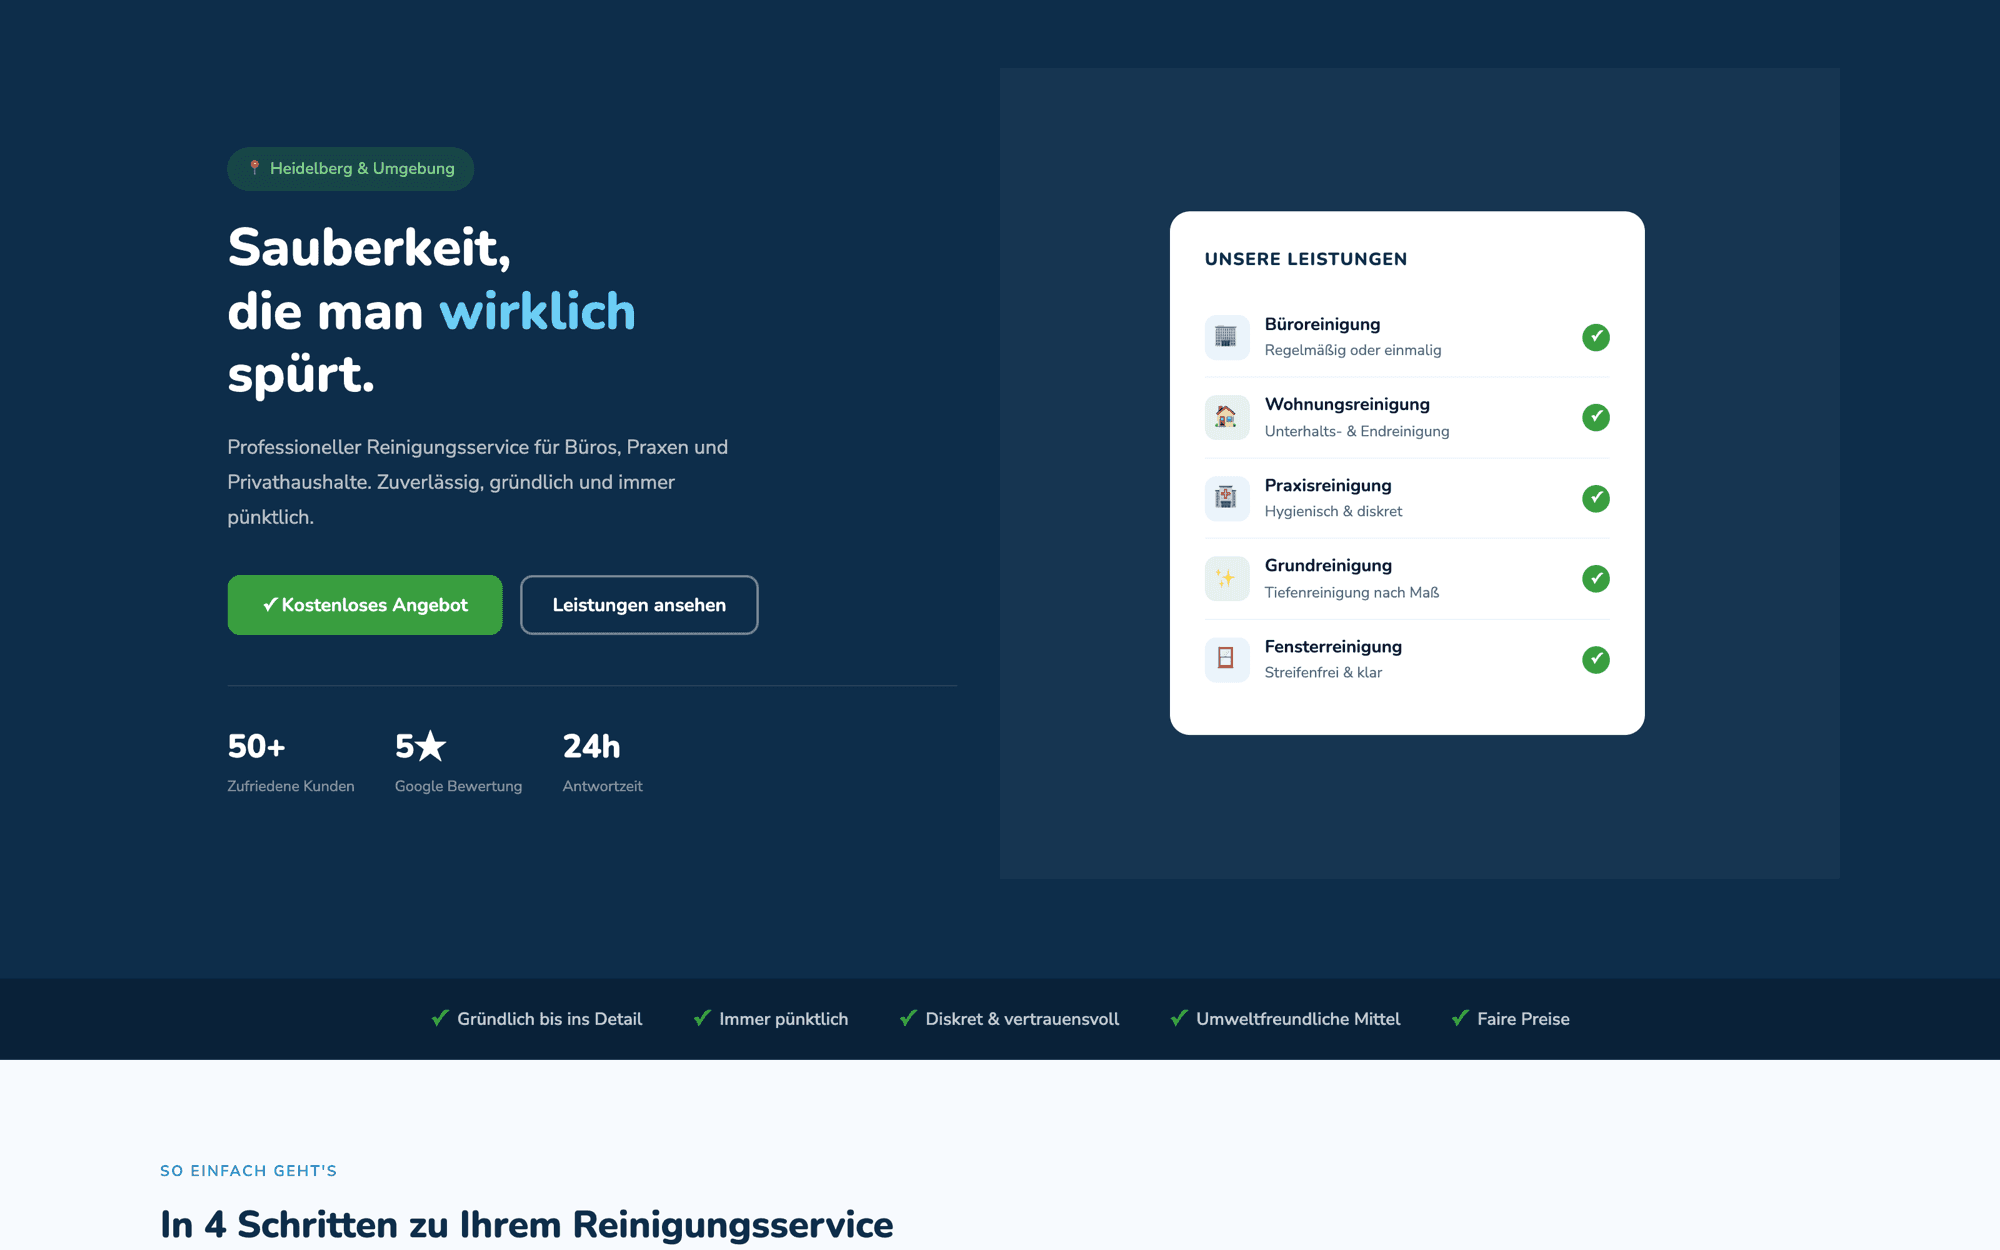Select the Praxisreinigung service title
The height and width of the screenshot is (1250, 2000).
coord(1328,485)
